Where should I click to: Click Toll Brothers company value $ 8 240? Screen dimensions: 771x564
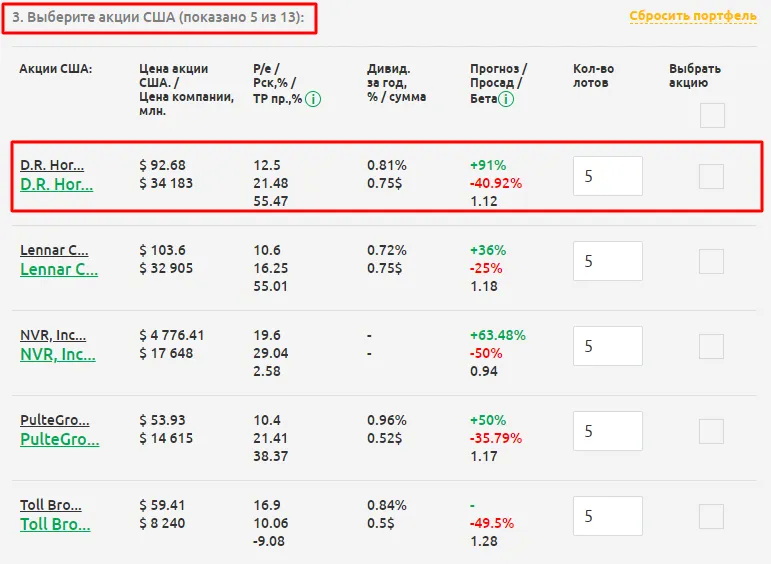[162, 523]
